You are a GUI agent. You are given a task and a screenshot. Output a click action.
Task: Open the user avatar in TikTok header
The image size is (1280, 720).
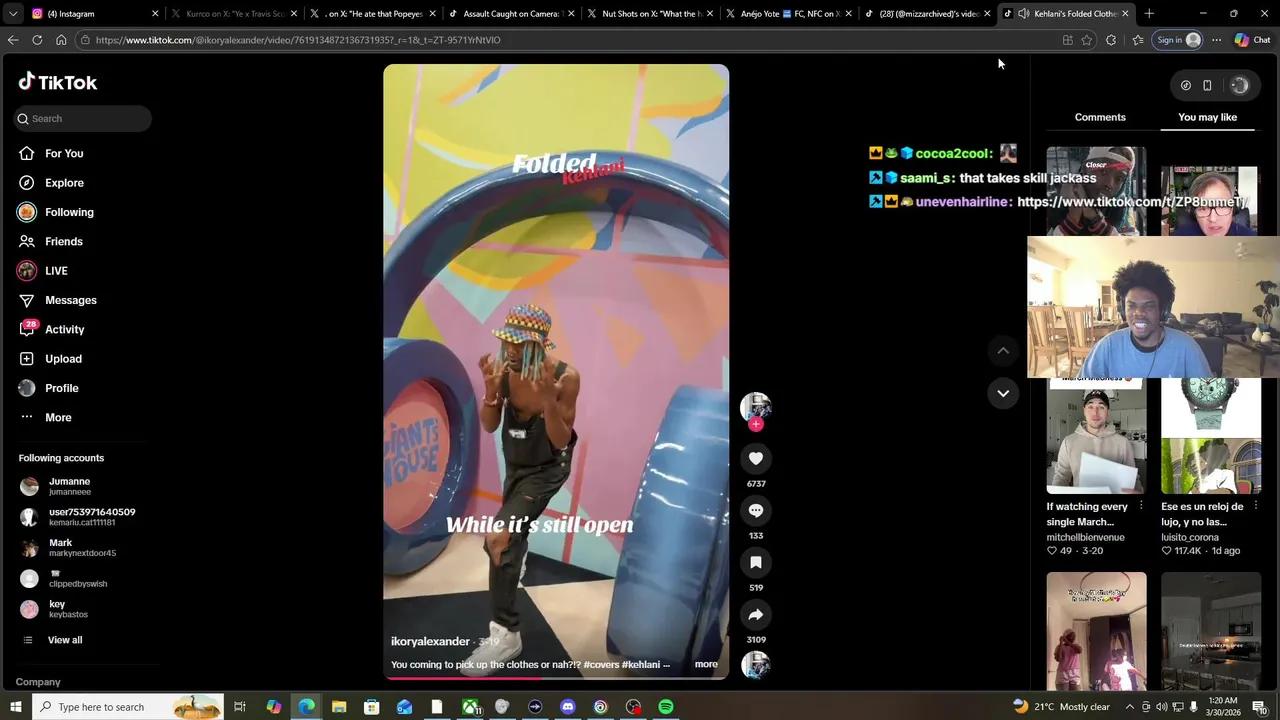coord(1239,86)
